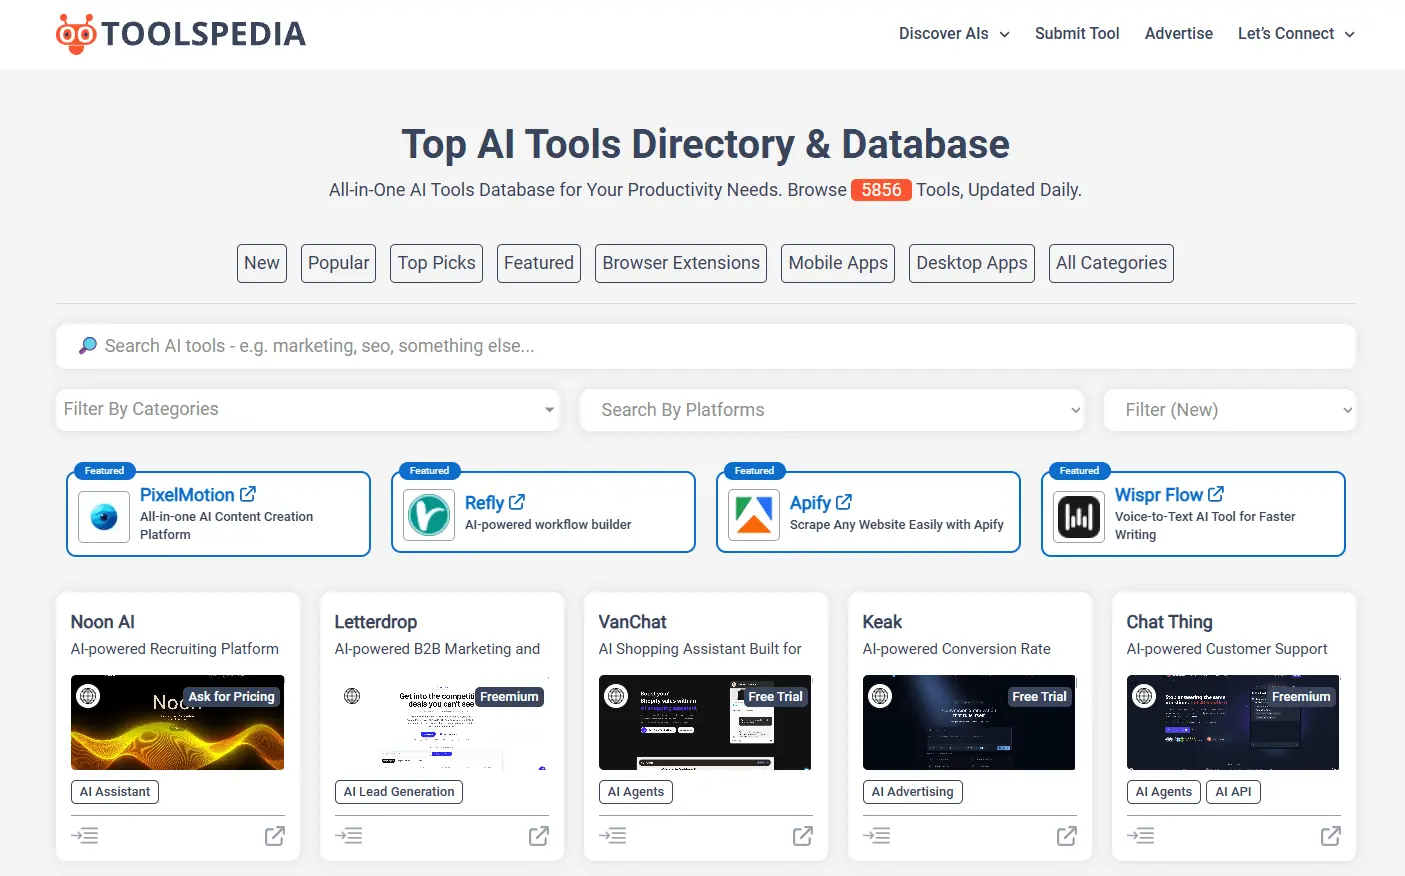1405x876 pixels.
Task: Expand the Discover AIs menu
Action: (954, 34)
